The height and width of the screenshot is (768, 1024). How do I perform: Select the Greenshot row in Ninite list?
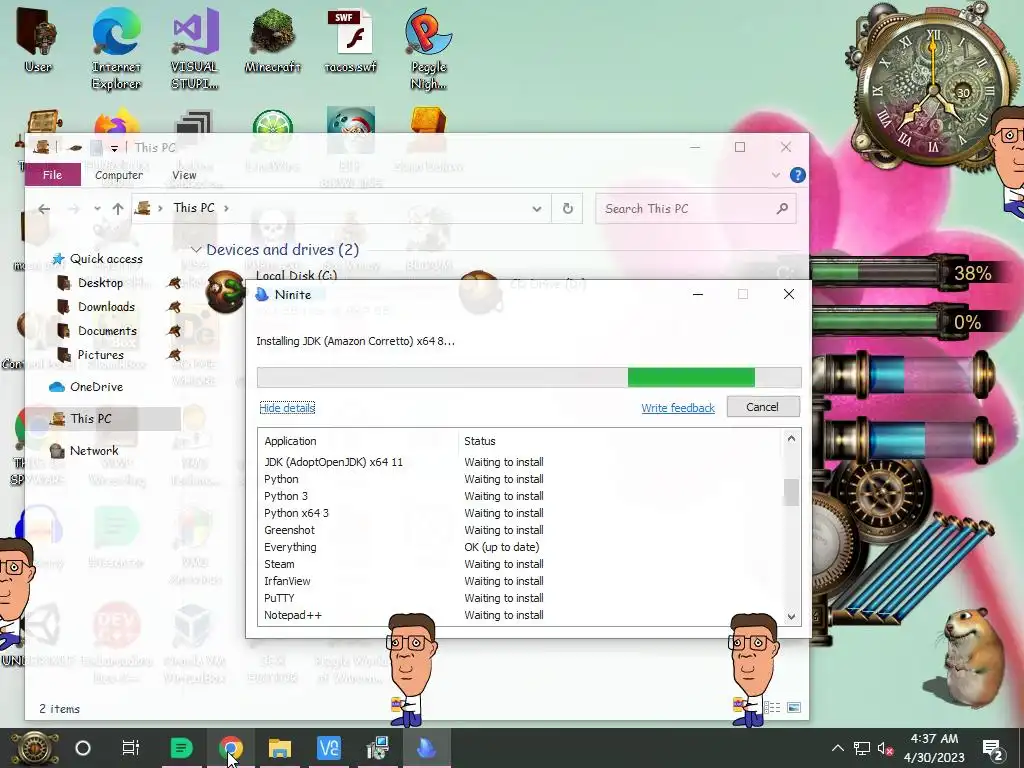(520, 530)
